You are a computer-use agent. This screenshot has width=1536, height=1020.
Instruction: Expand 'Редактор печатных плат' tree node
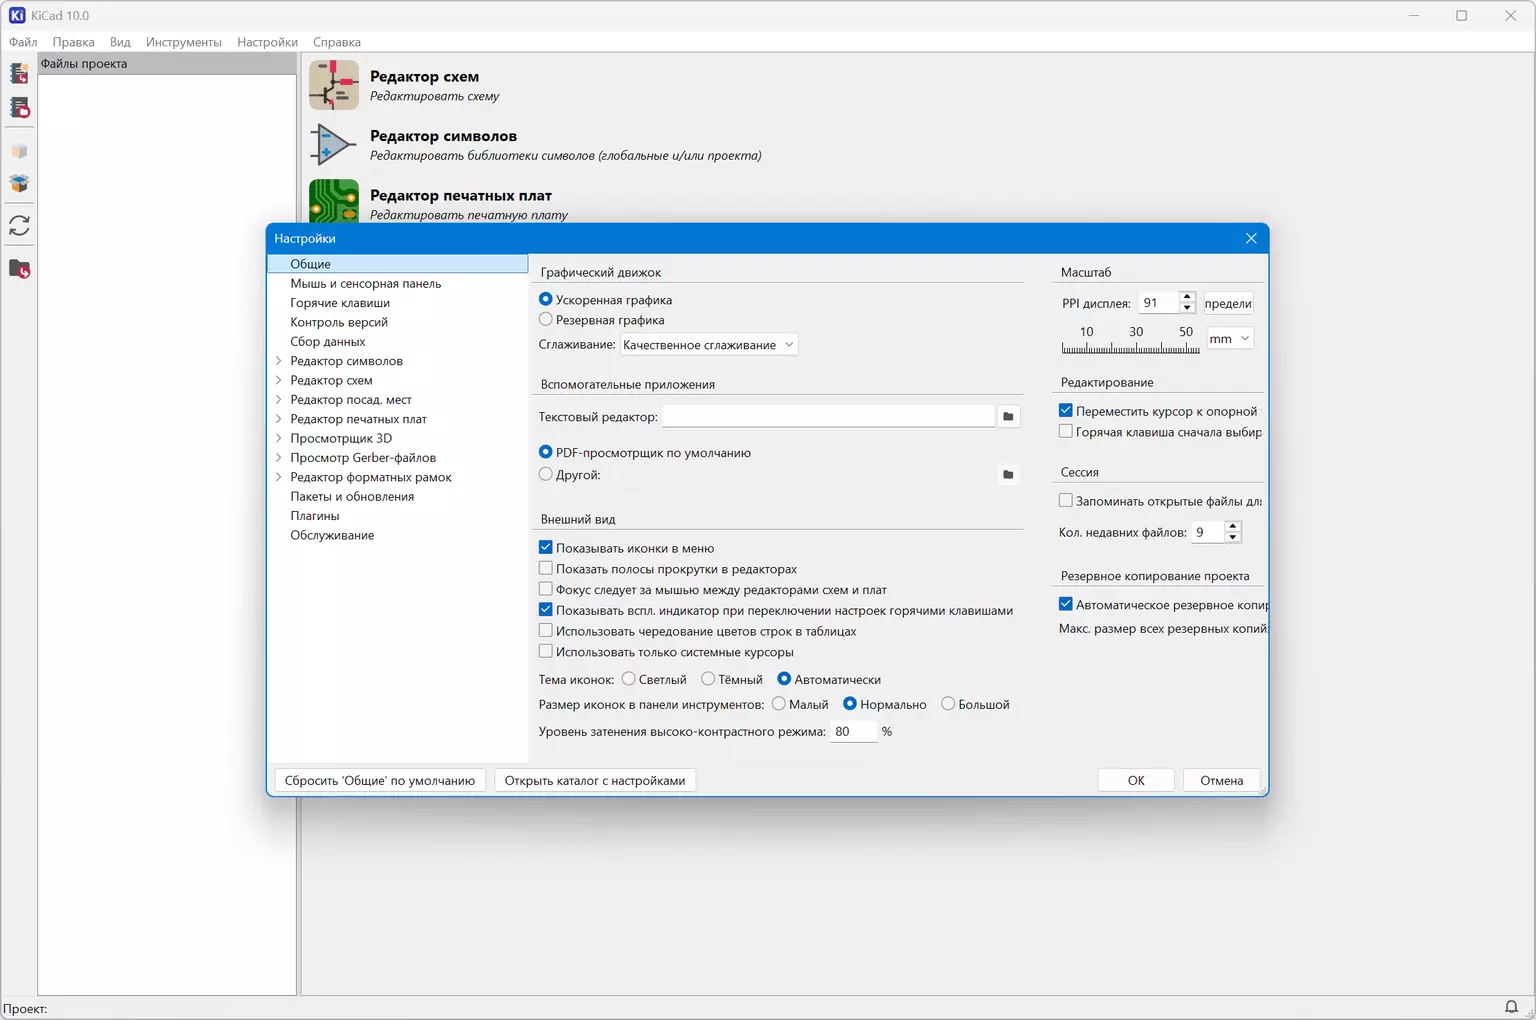(x=279, y=419)
